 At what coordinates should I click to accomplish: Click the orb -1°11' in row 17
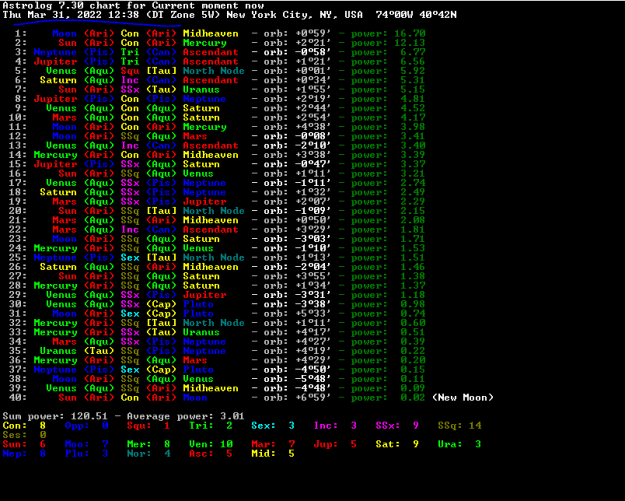[x=313, y=183]
